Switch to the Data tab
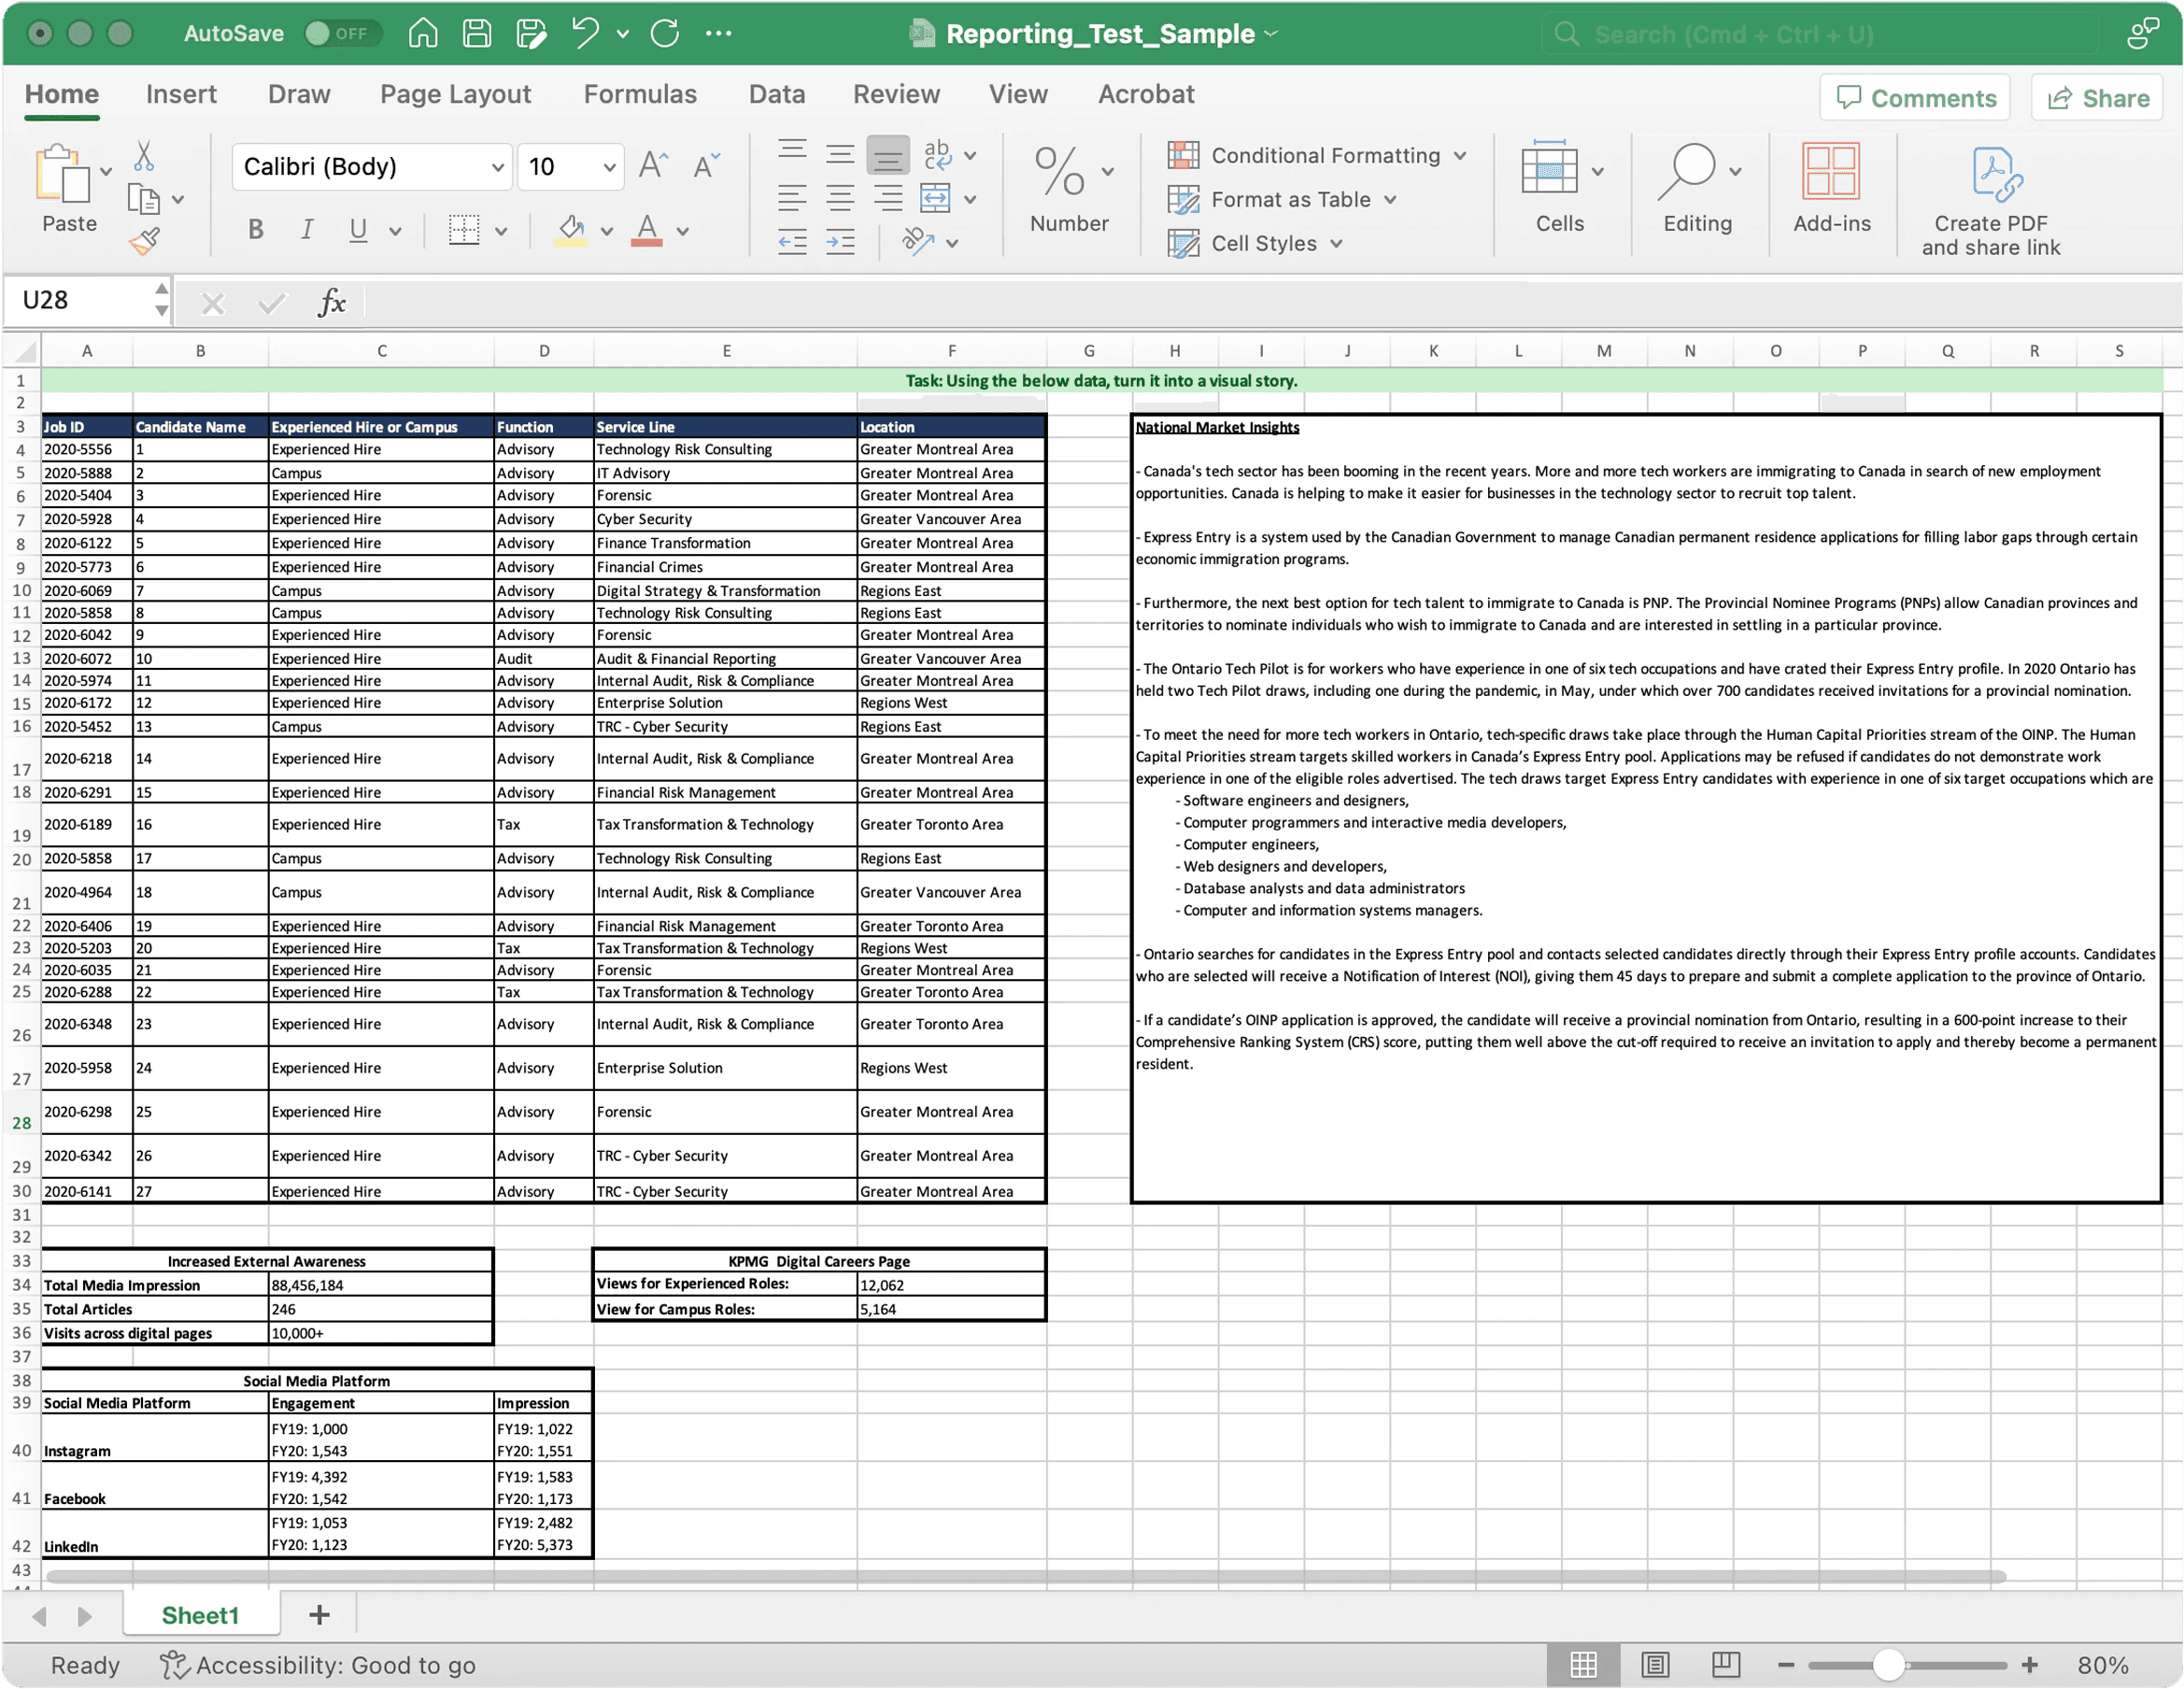This screenshot has height=1689, width=2184. 777,94
